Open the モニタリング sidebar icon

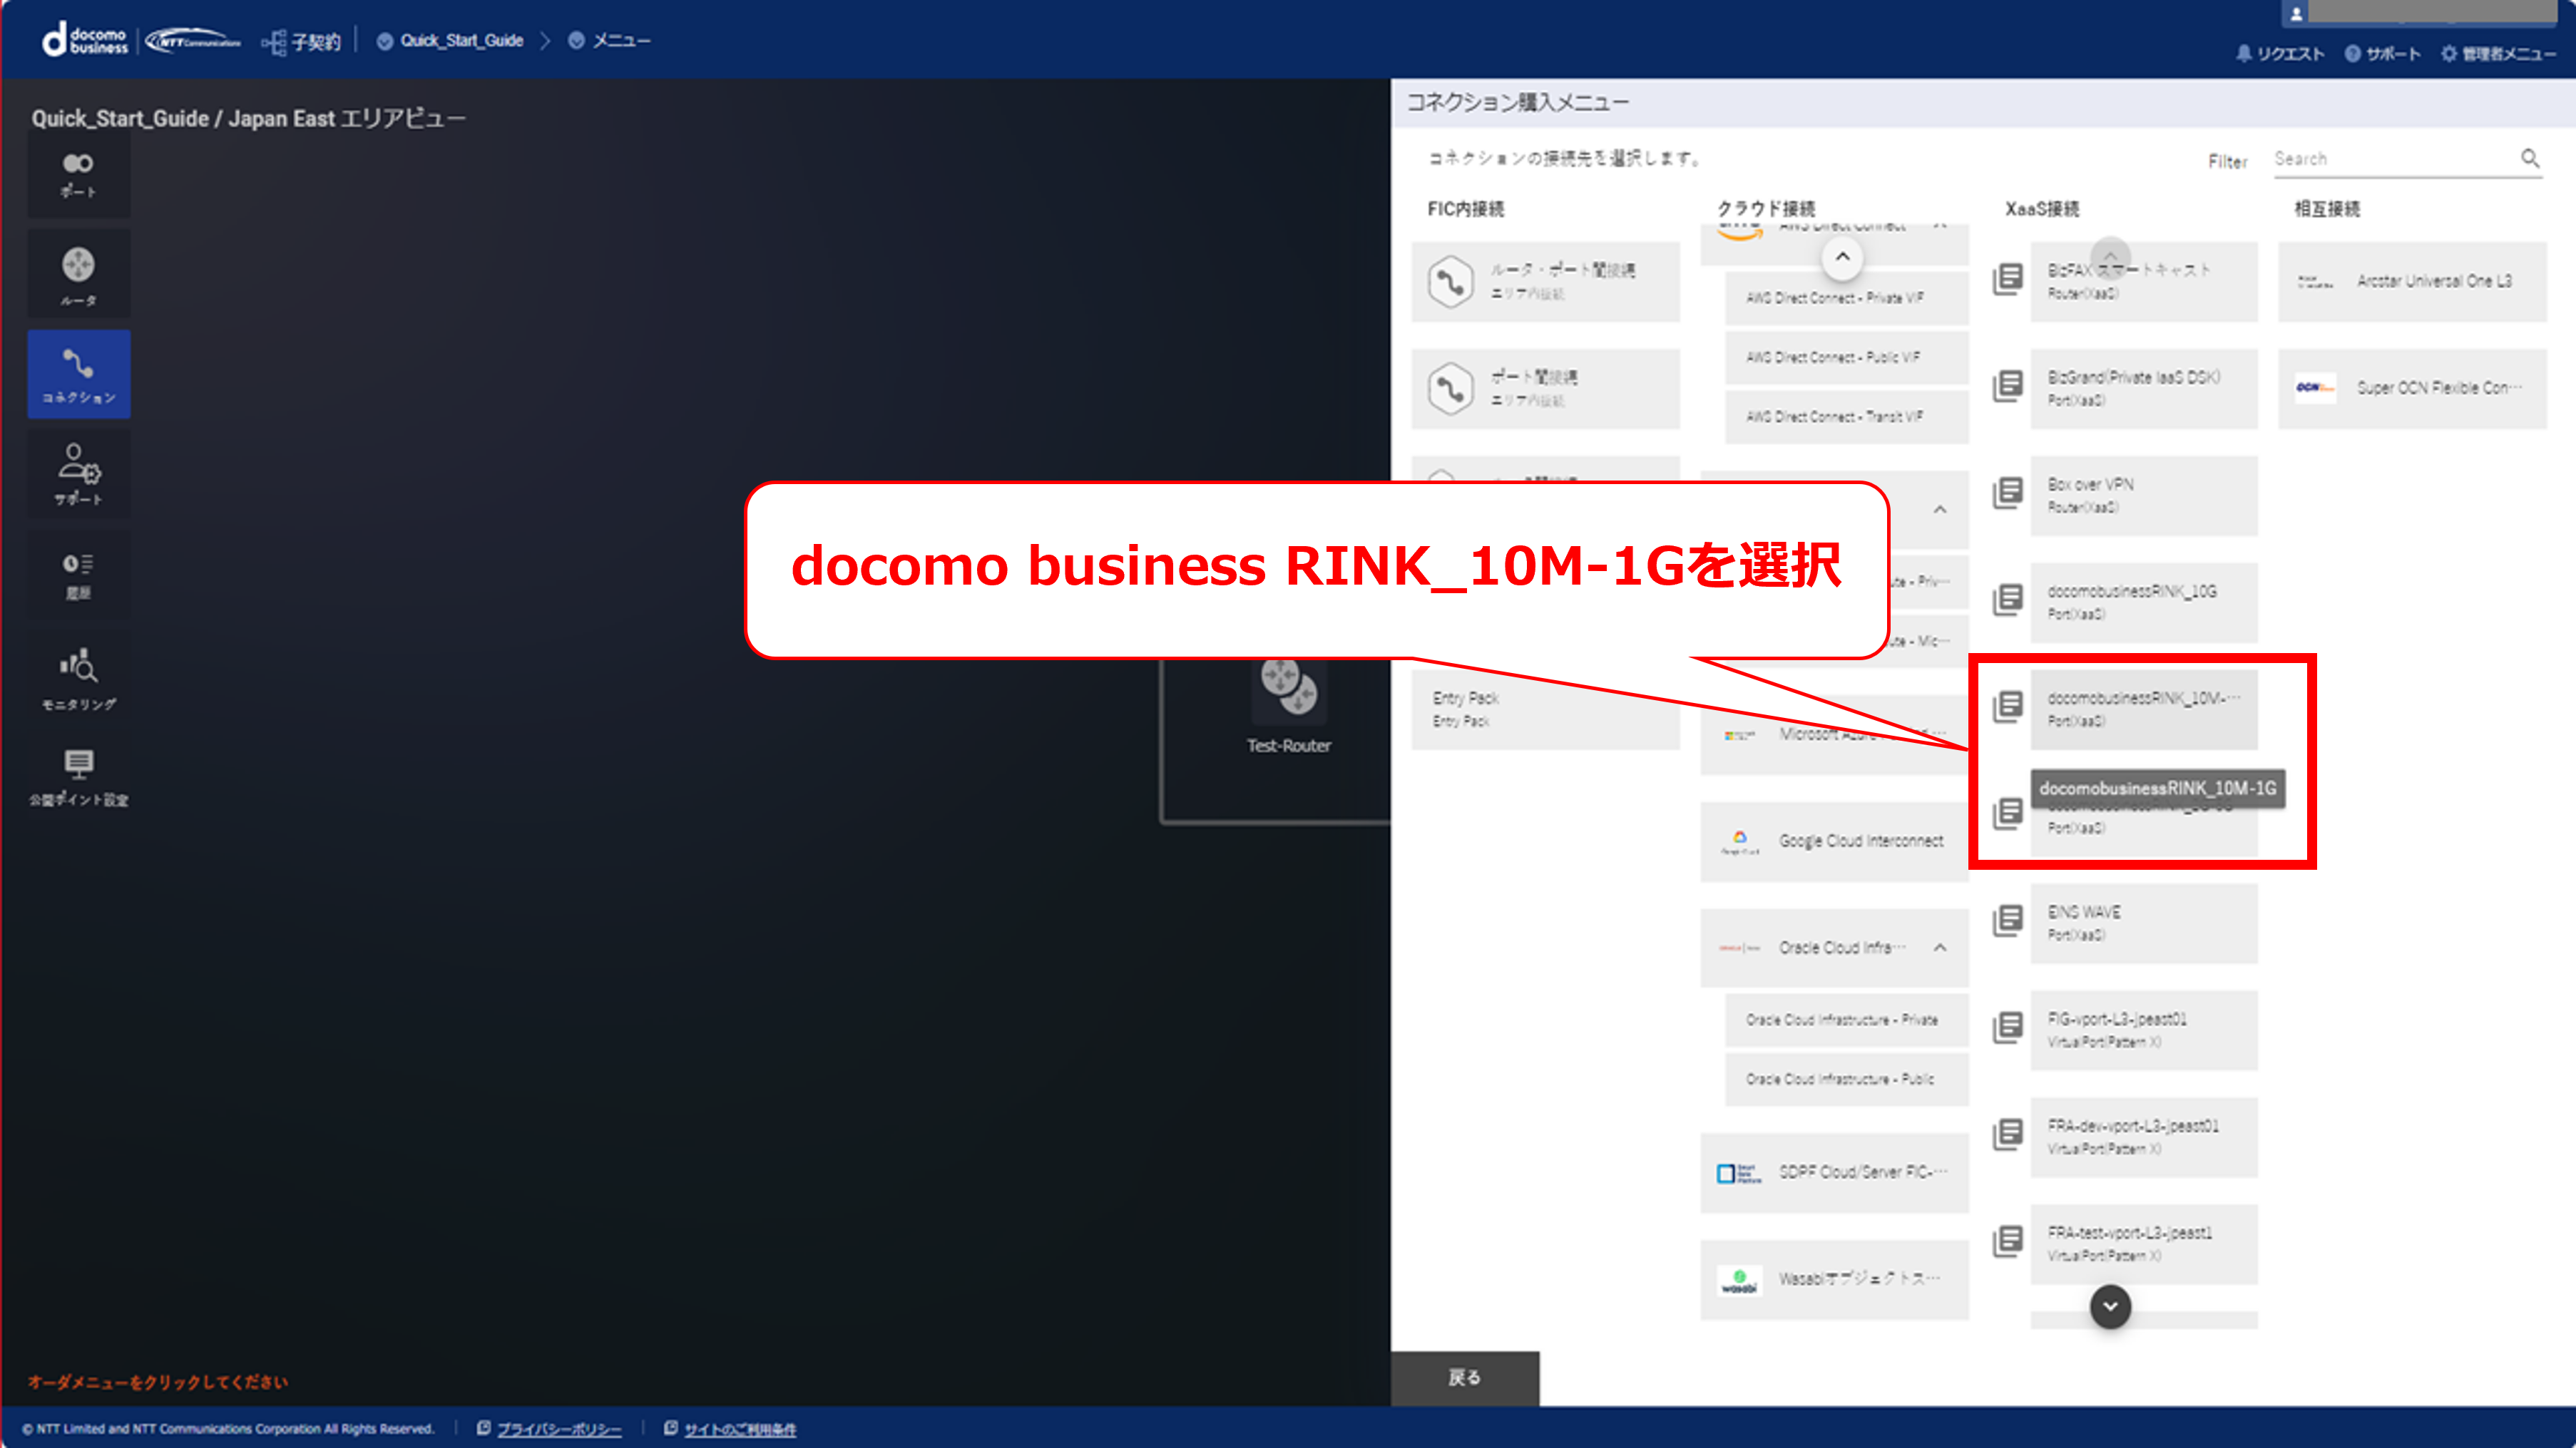pos(78,677)
